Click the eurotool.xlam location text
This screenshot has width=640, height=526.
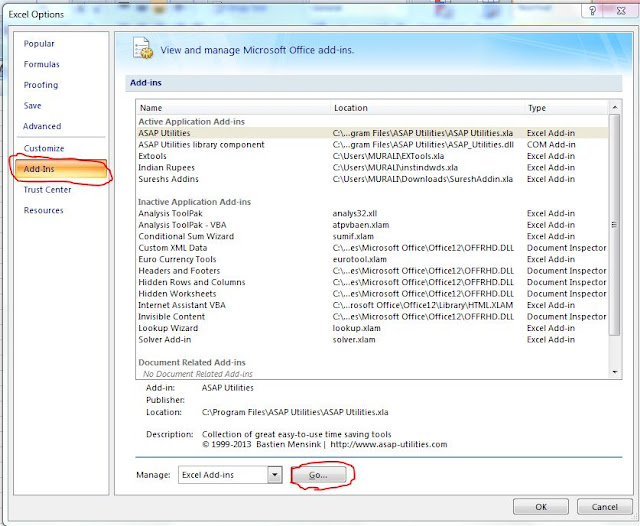click(360, 259)
